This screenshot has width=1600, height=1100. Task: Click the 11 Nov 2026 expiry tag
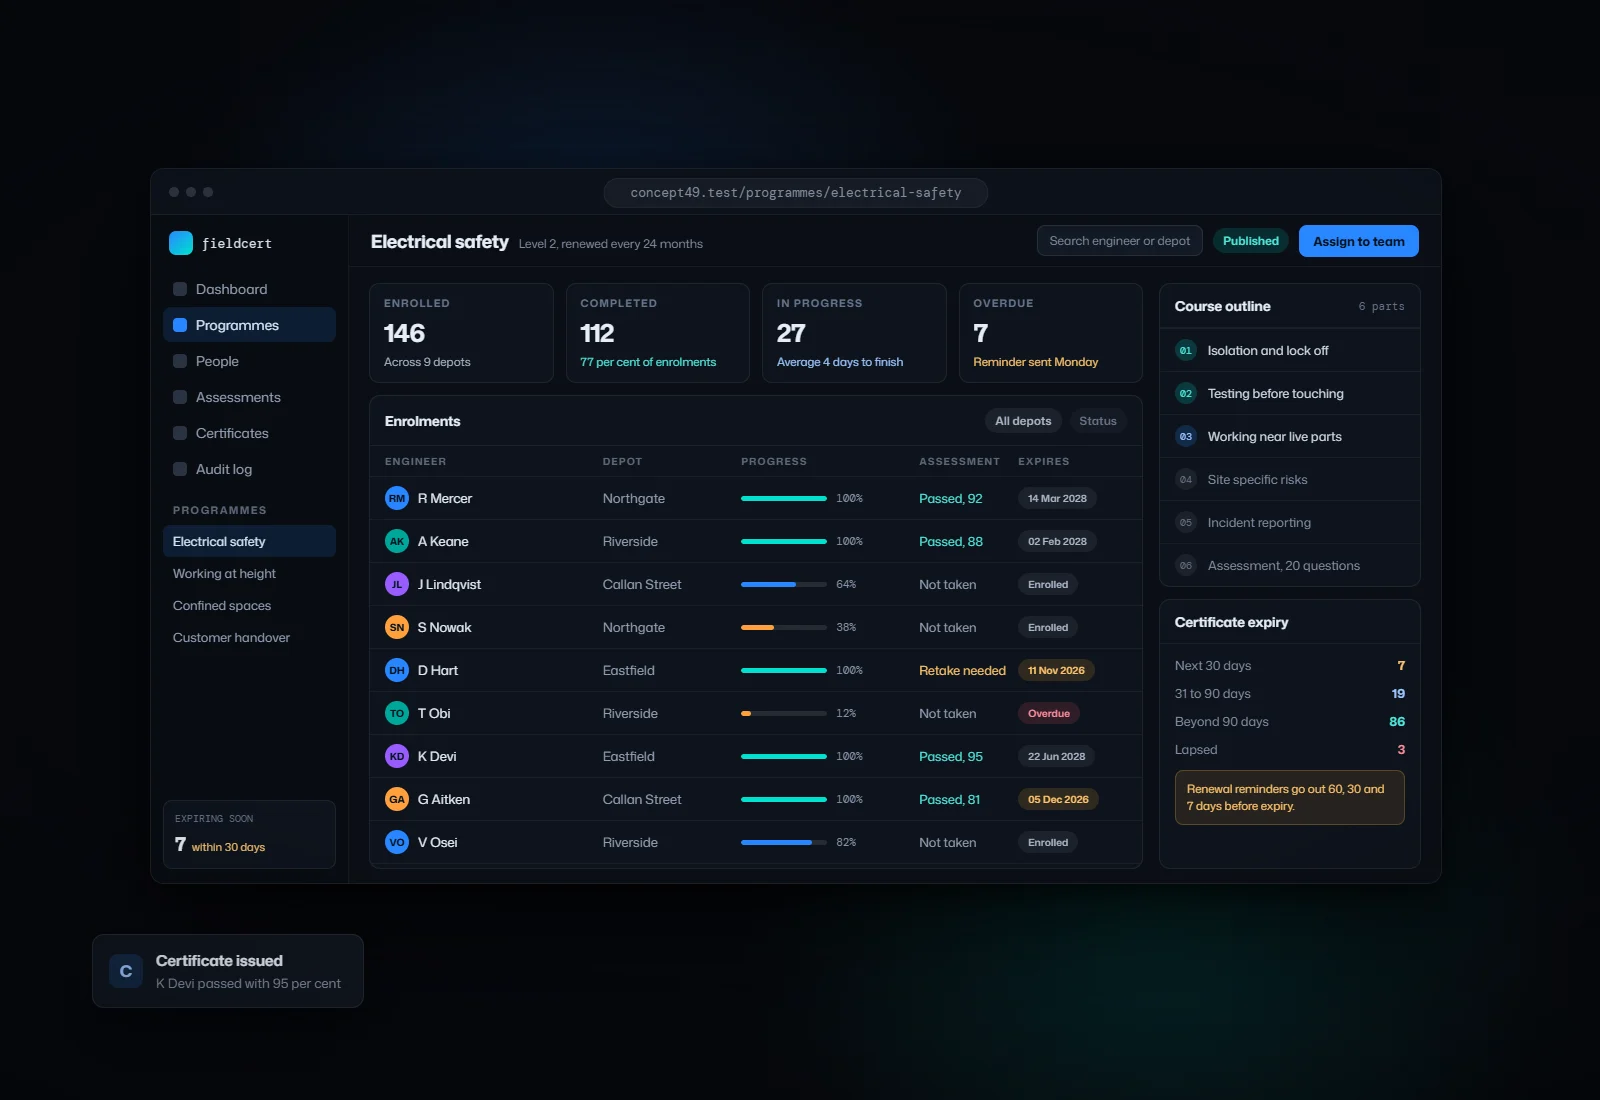[1056, 670]
